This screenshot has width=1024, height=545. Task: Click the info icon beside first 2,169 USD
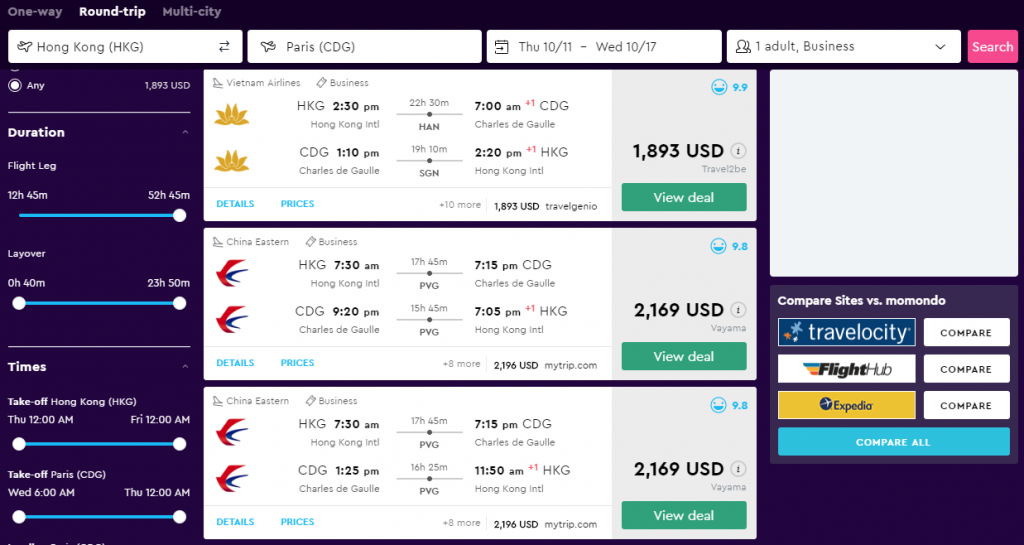738,310
